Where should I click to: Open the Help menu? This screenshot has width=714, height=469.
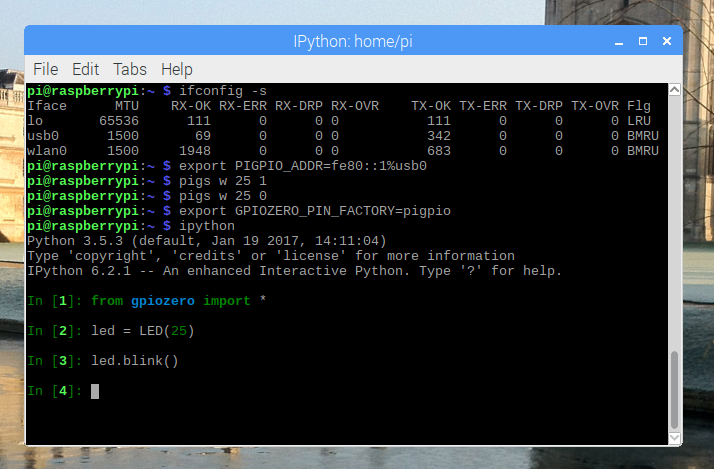pyautogui.click(x=177, y=70)
